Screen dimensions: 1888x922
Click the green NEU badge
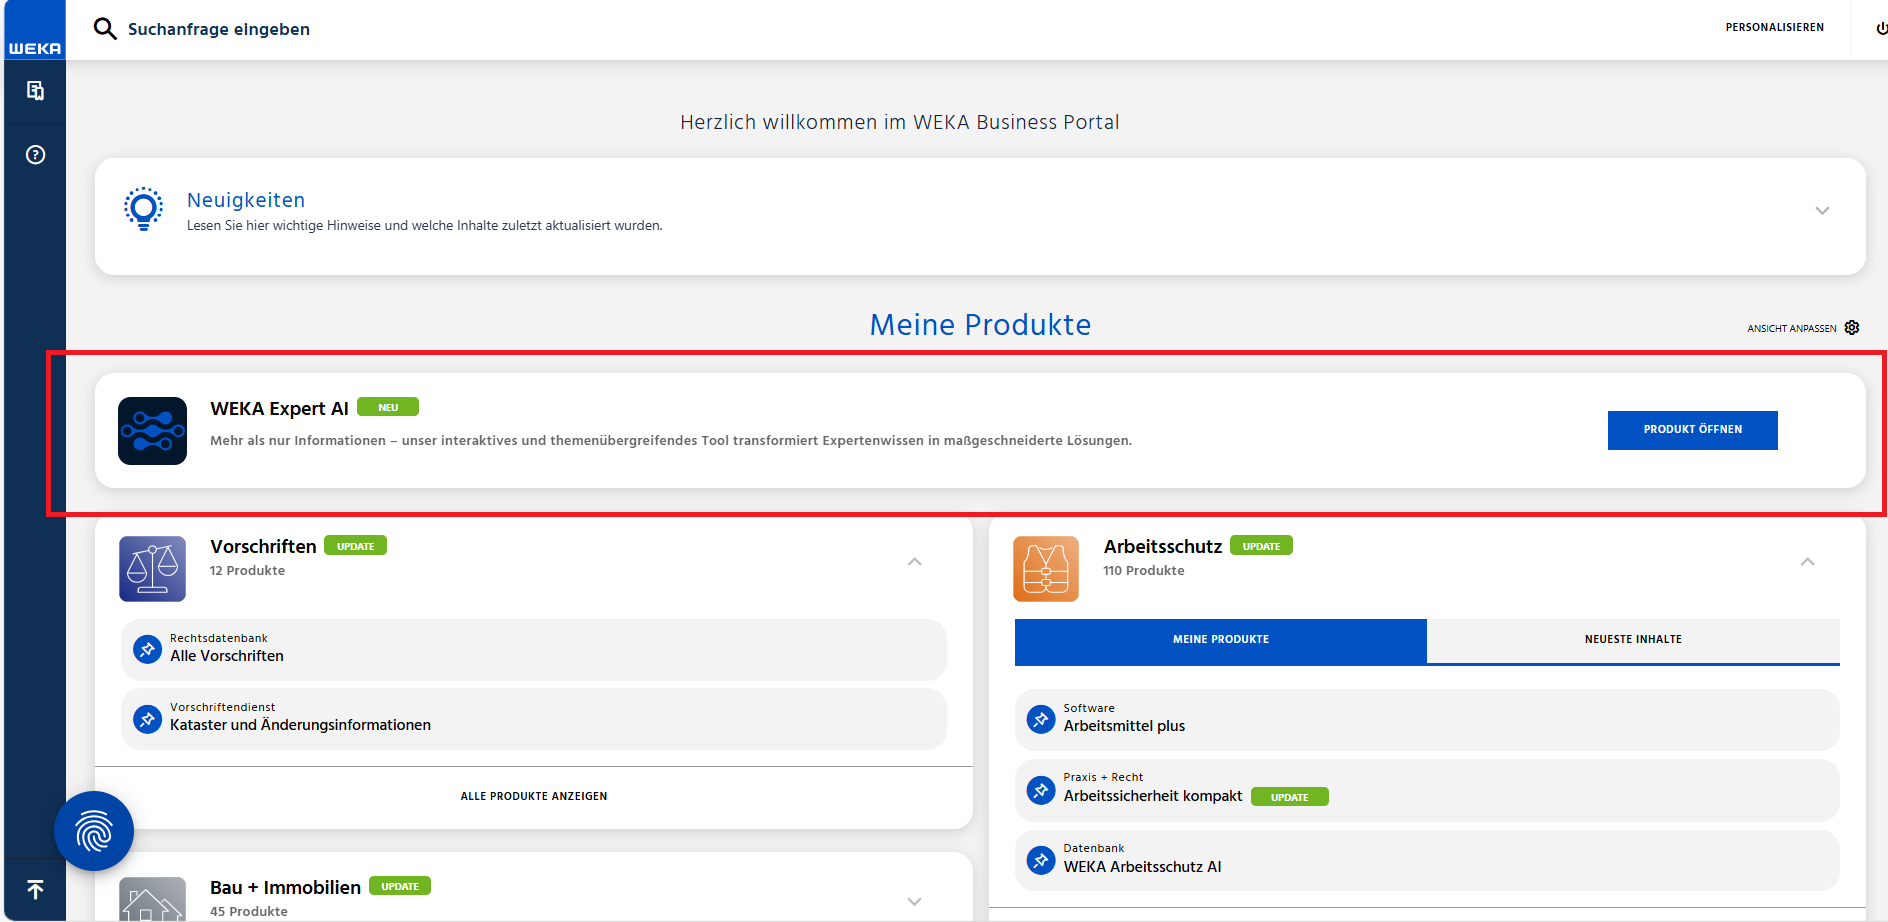tap(388, 407)
